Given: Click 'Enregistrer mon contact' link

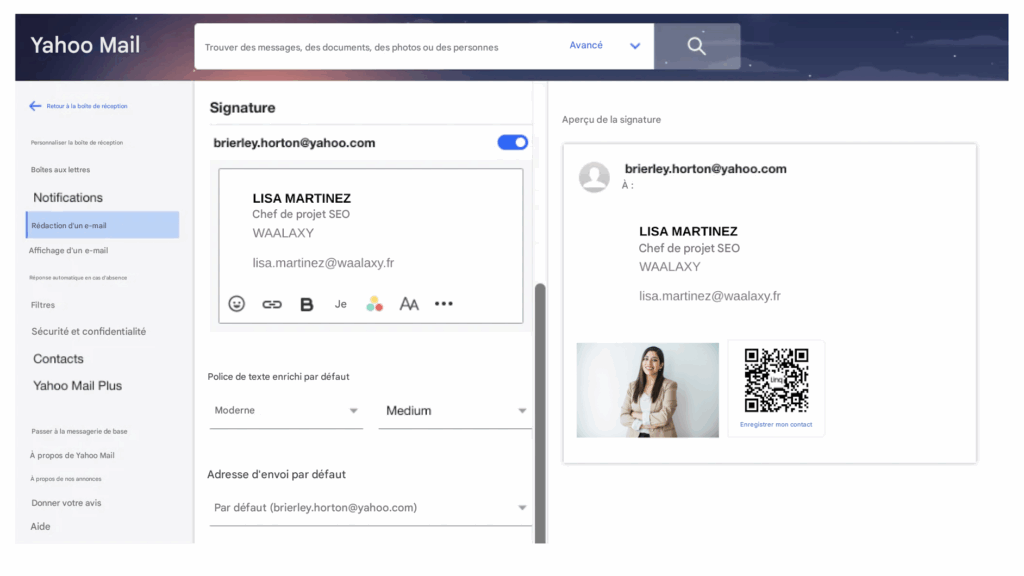Looking at the screenshot, I should point(776,425).
